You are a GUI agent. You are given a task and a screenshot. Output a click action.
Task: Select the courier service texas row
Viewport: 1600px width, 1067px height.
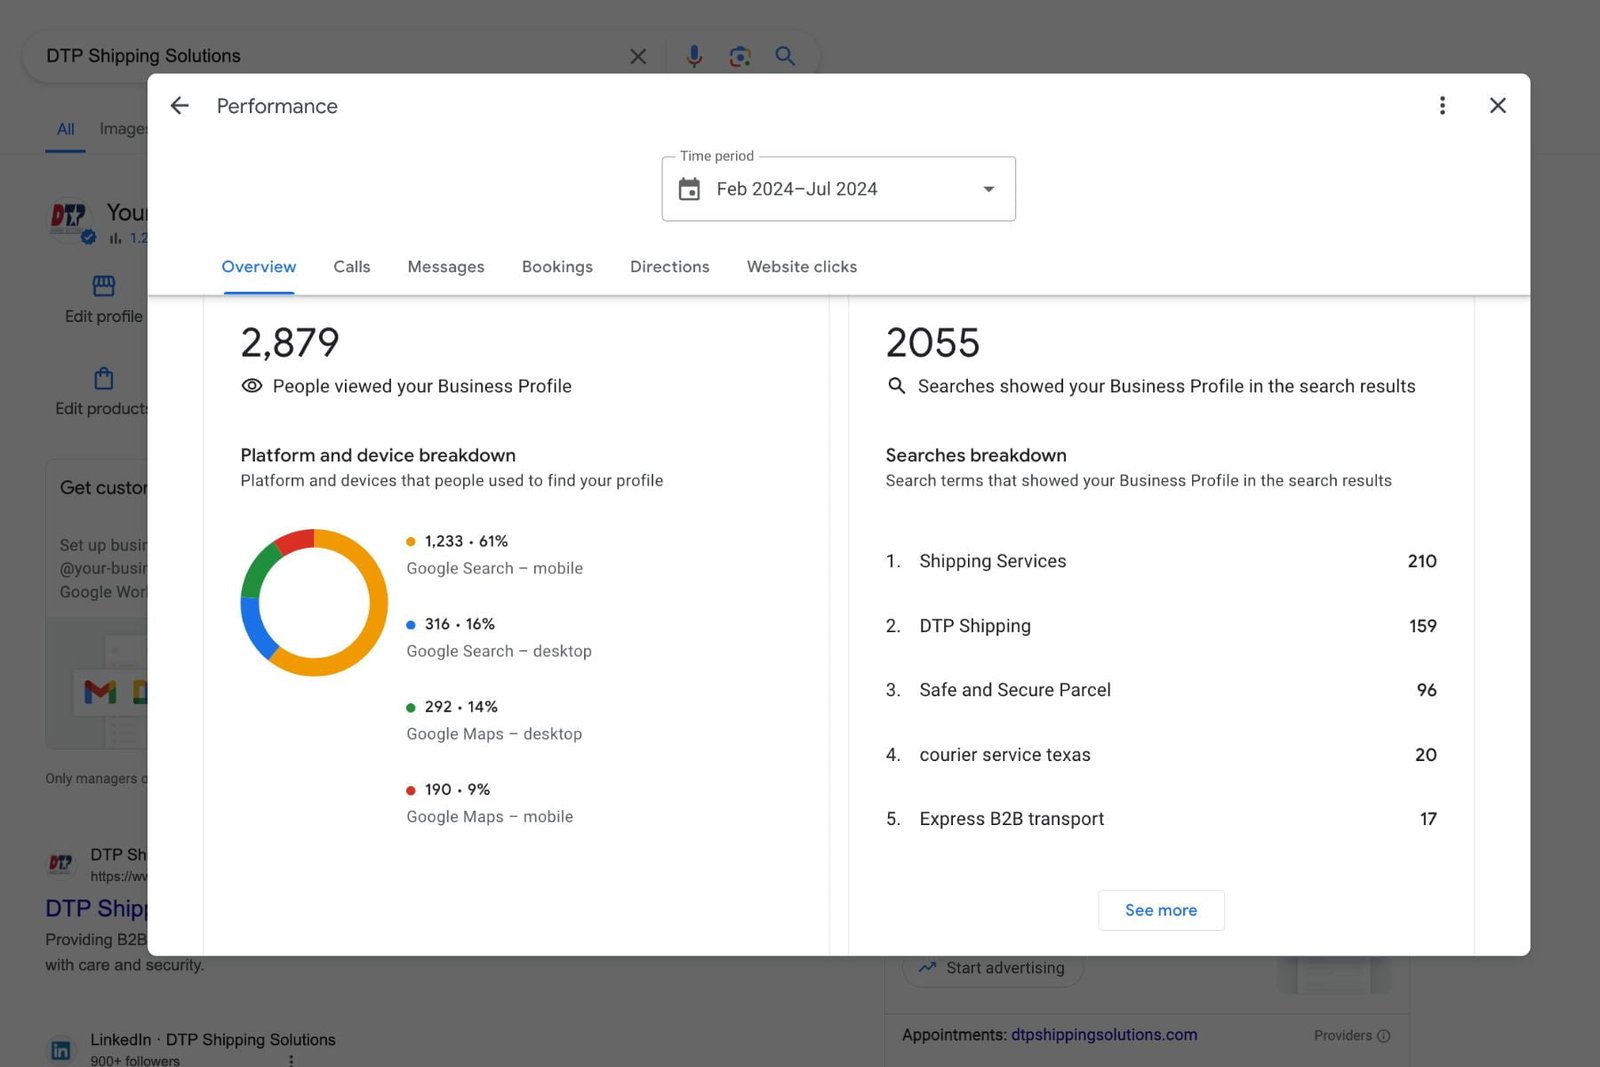click(1161, 755)
